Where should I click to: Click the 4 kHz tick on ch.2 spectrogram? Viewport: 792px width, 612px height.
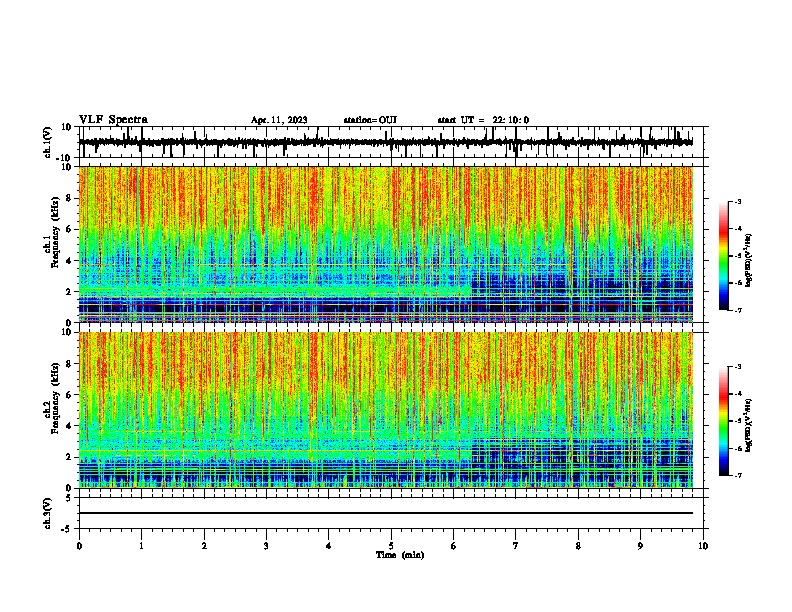click(69, 426)
